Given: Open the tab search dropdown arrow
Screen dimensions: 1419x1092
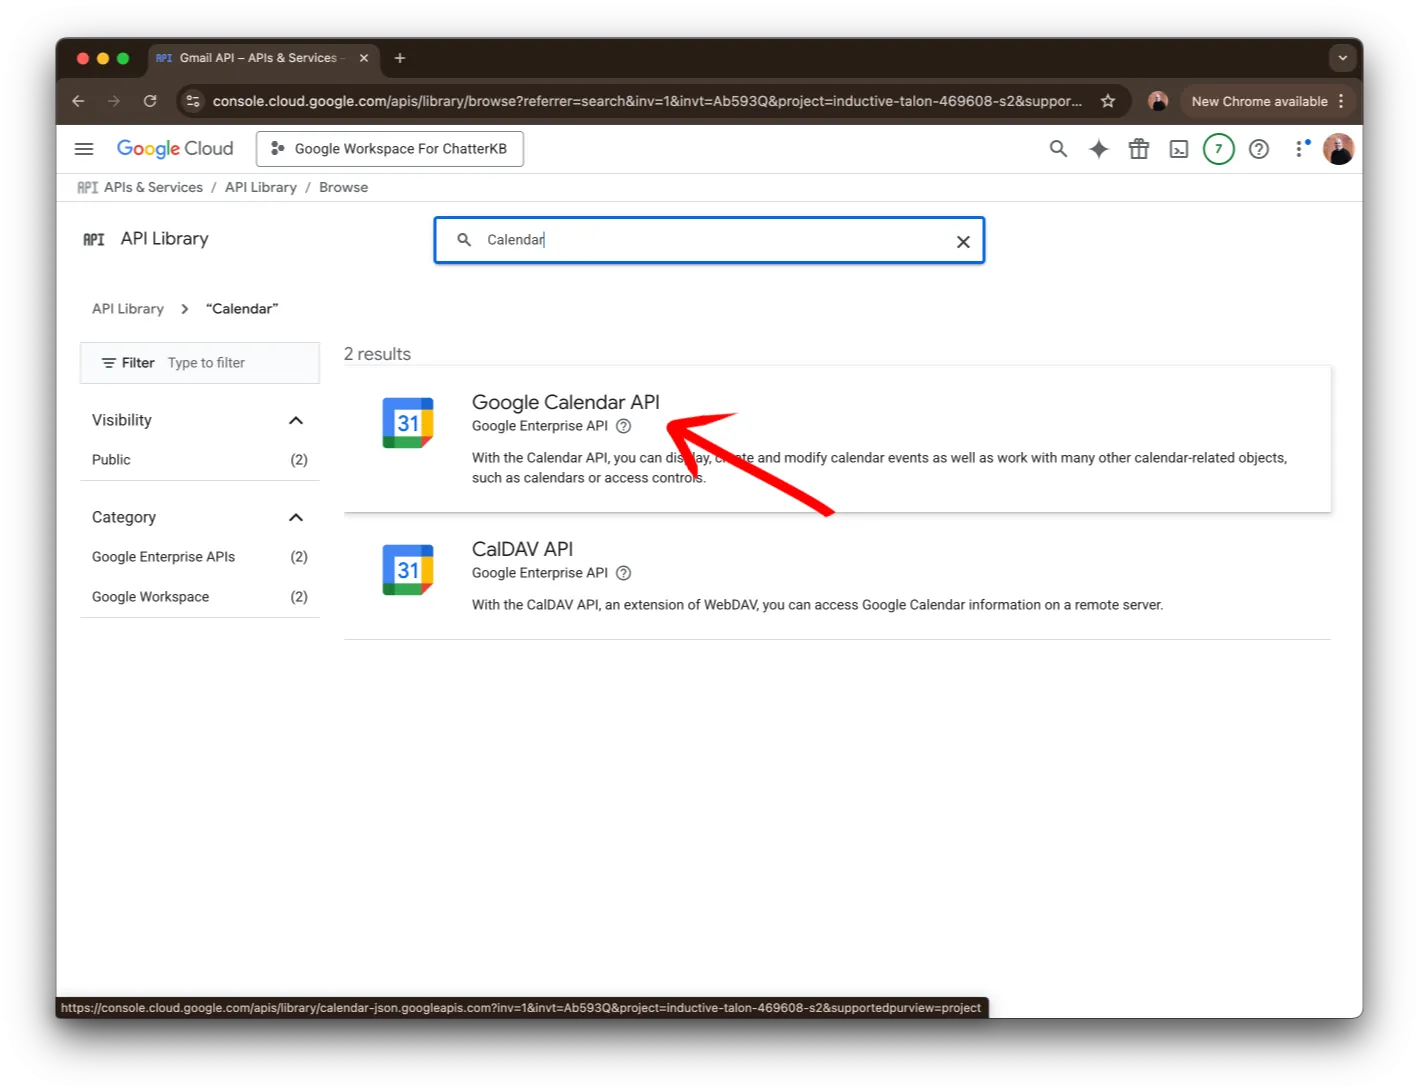Looking at the screenshot, I should [x=1342, y=58].
